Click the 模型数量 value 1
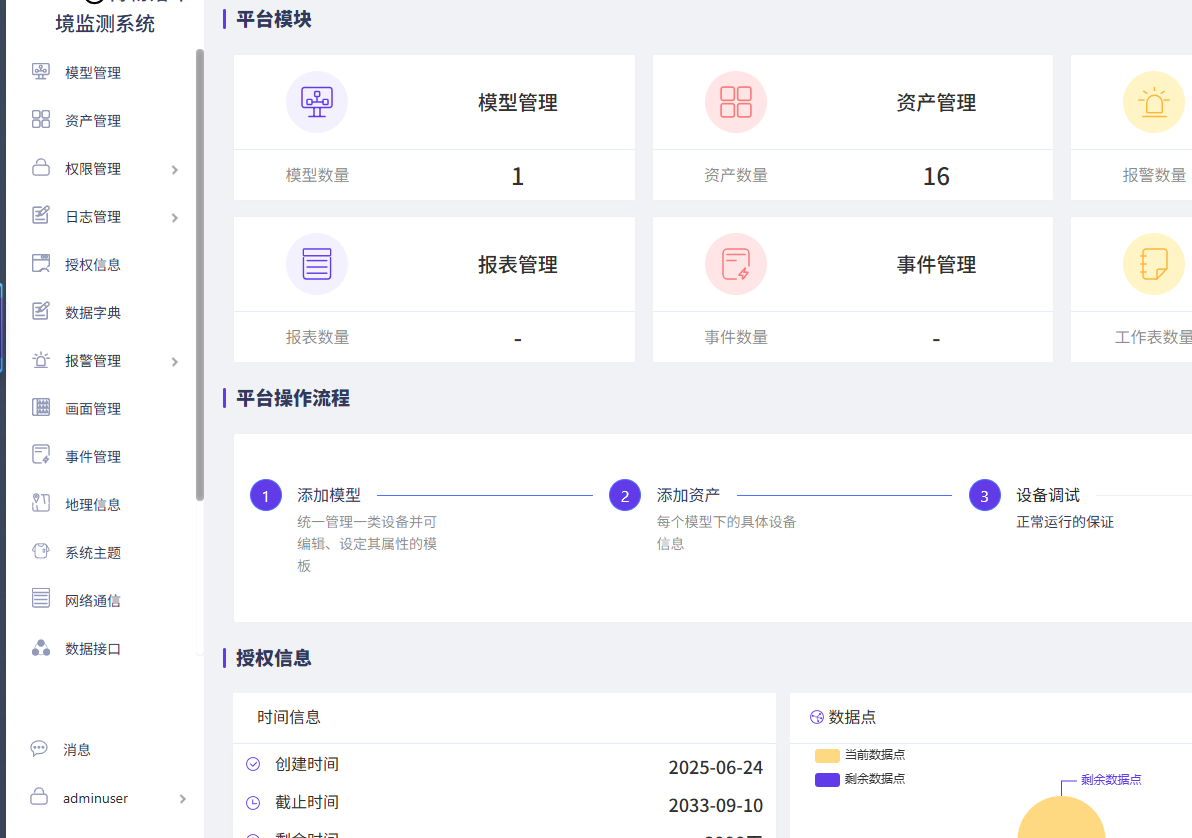 tap(518, 176)
